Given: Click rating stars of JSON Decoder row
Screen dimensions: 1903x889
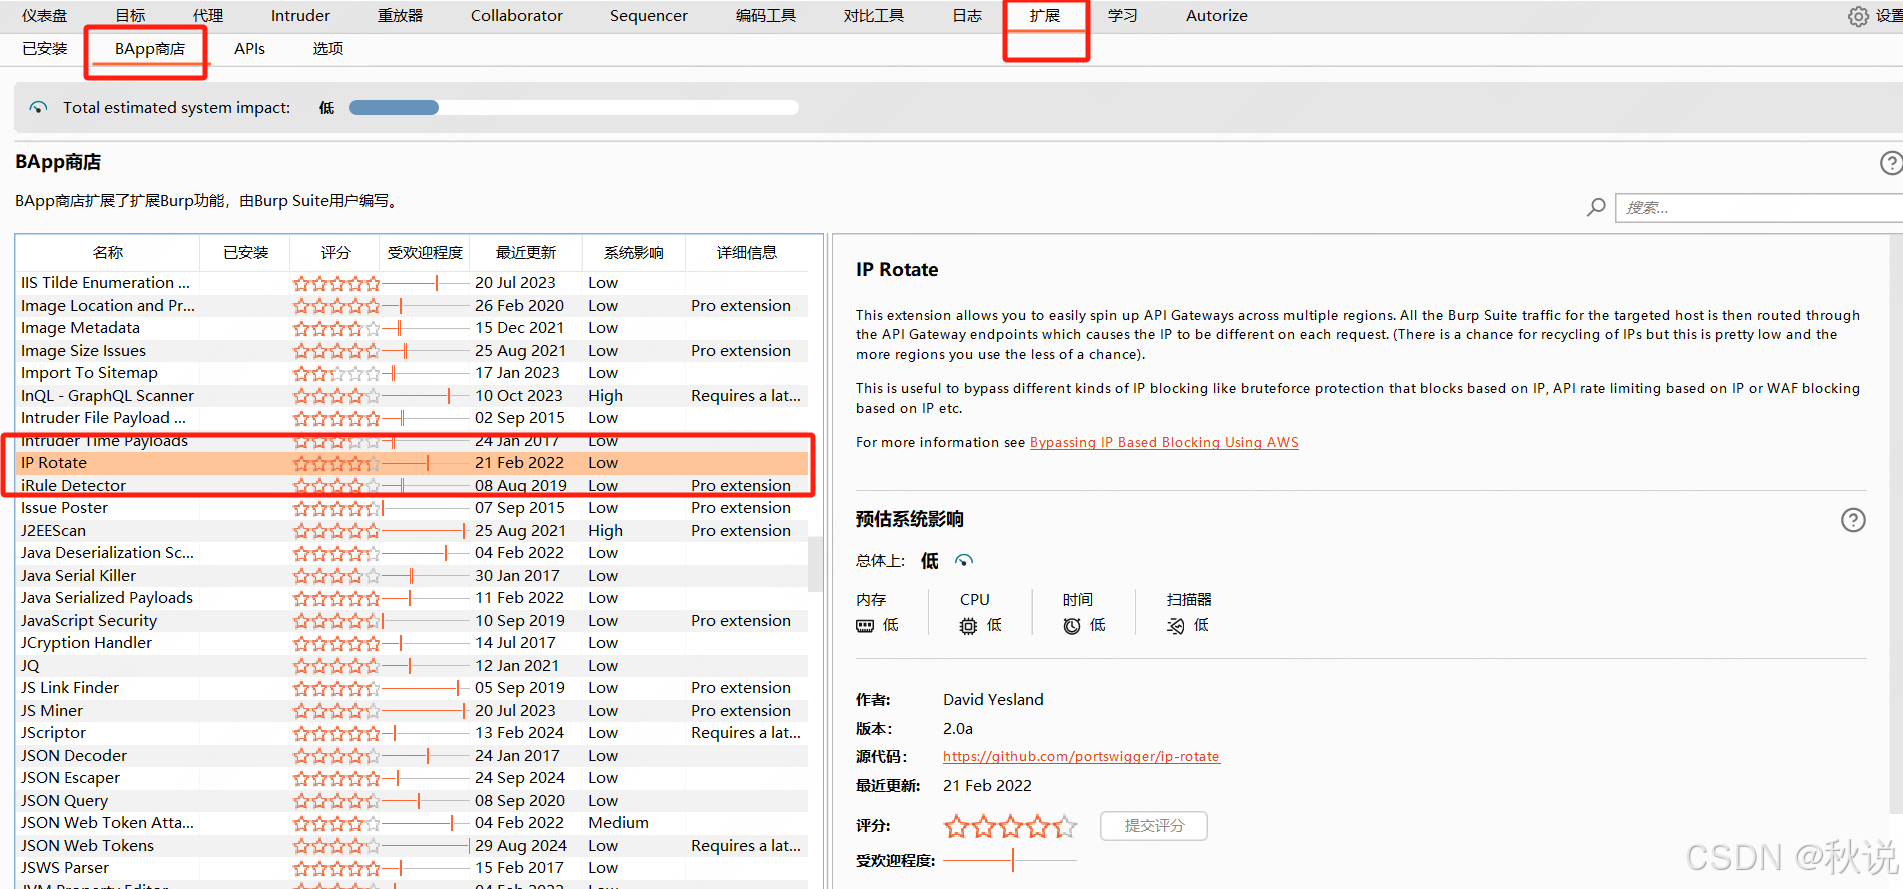Looking at the screenshot, I should click(x=336, y=756).
